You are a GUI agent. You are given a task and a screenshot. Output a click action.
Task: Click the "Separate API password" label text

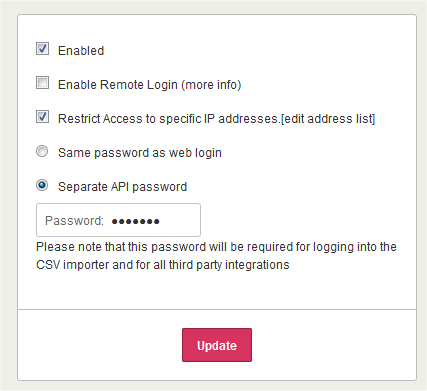(122, 187)
